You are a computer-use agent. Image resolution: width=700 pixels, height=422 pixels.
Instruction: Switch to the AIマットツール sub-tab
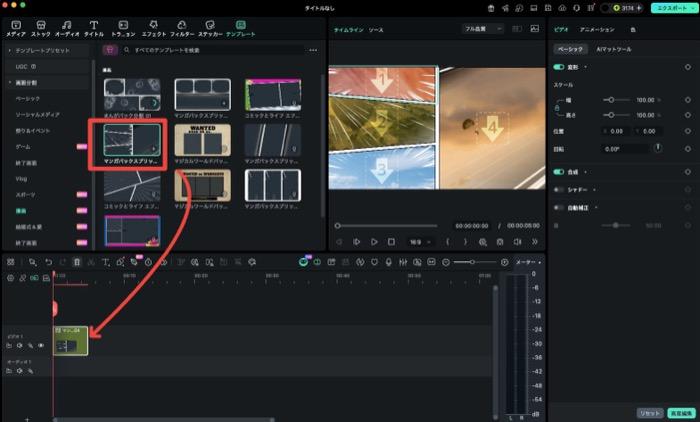click(613, 49)
